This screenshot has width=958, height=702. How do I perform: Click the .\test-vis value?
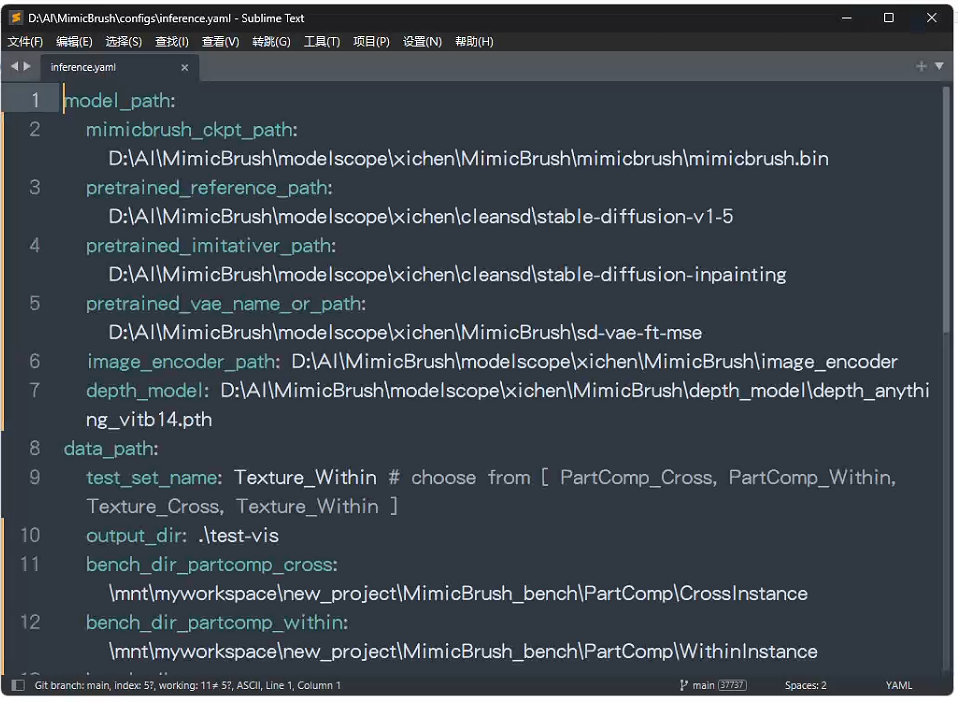(x=239, y=536)
